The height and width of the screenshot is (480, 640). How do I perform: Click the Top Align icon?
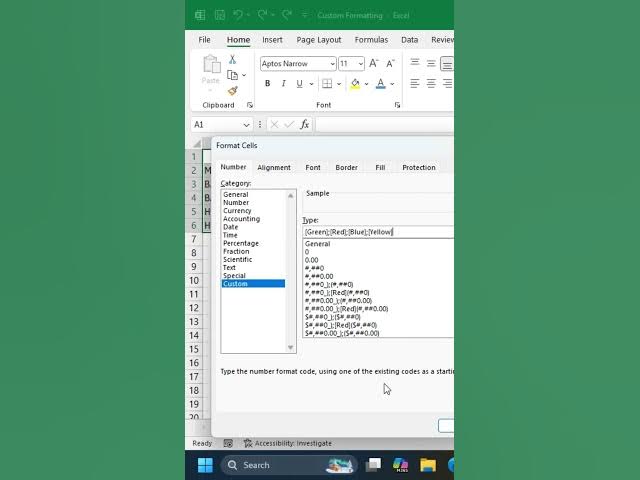pyautogui.click(x=415, y=62)
